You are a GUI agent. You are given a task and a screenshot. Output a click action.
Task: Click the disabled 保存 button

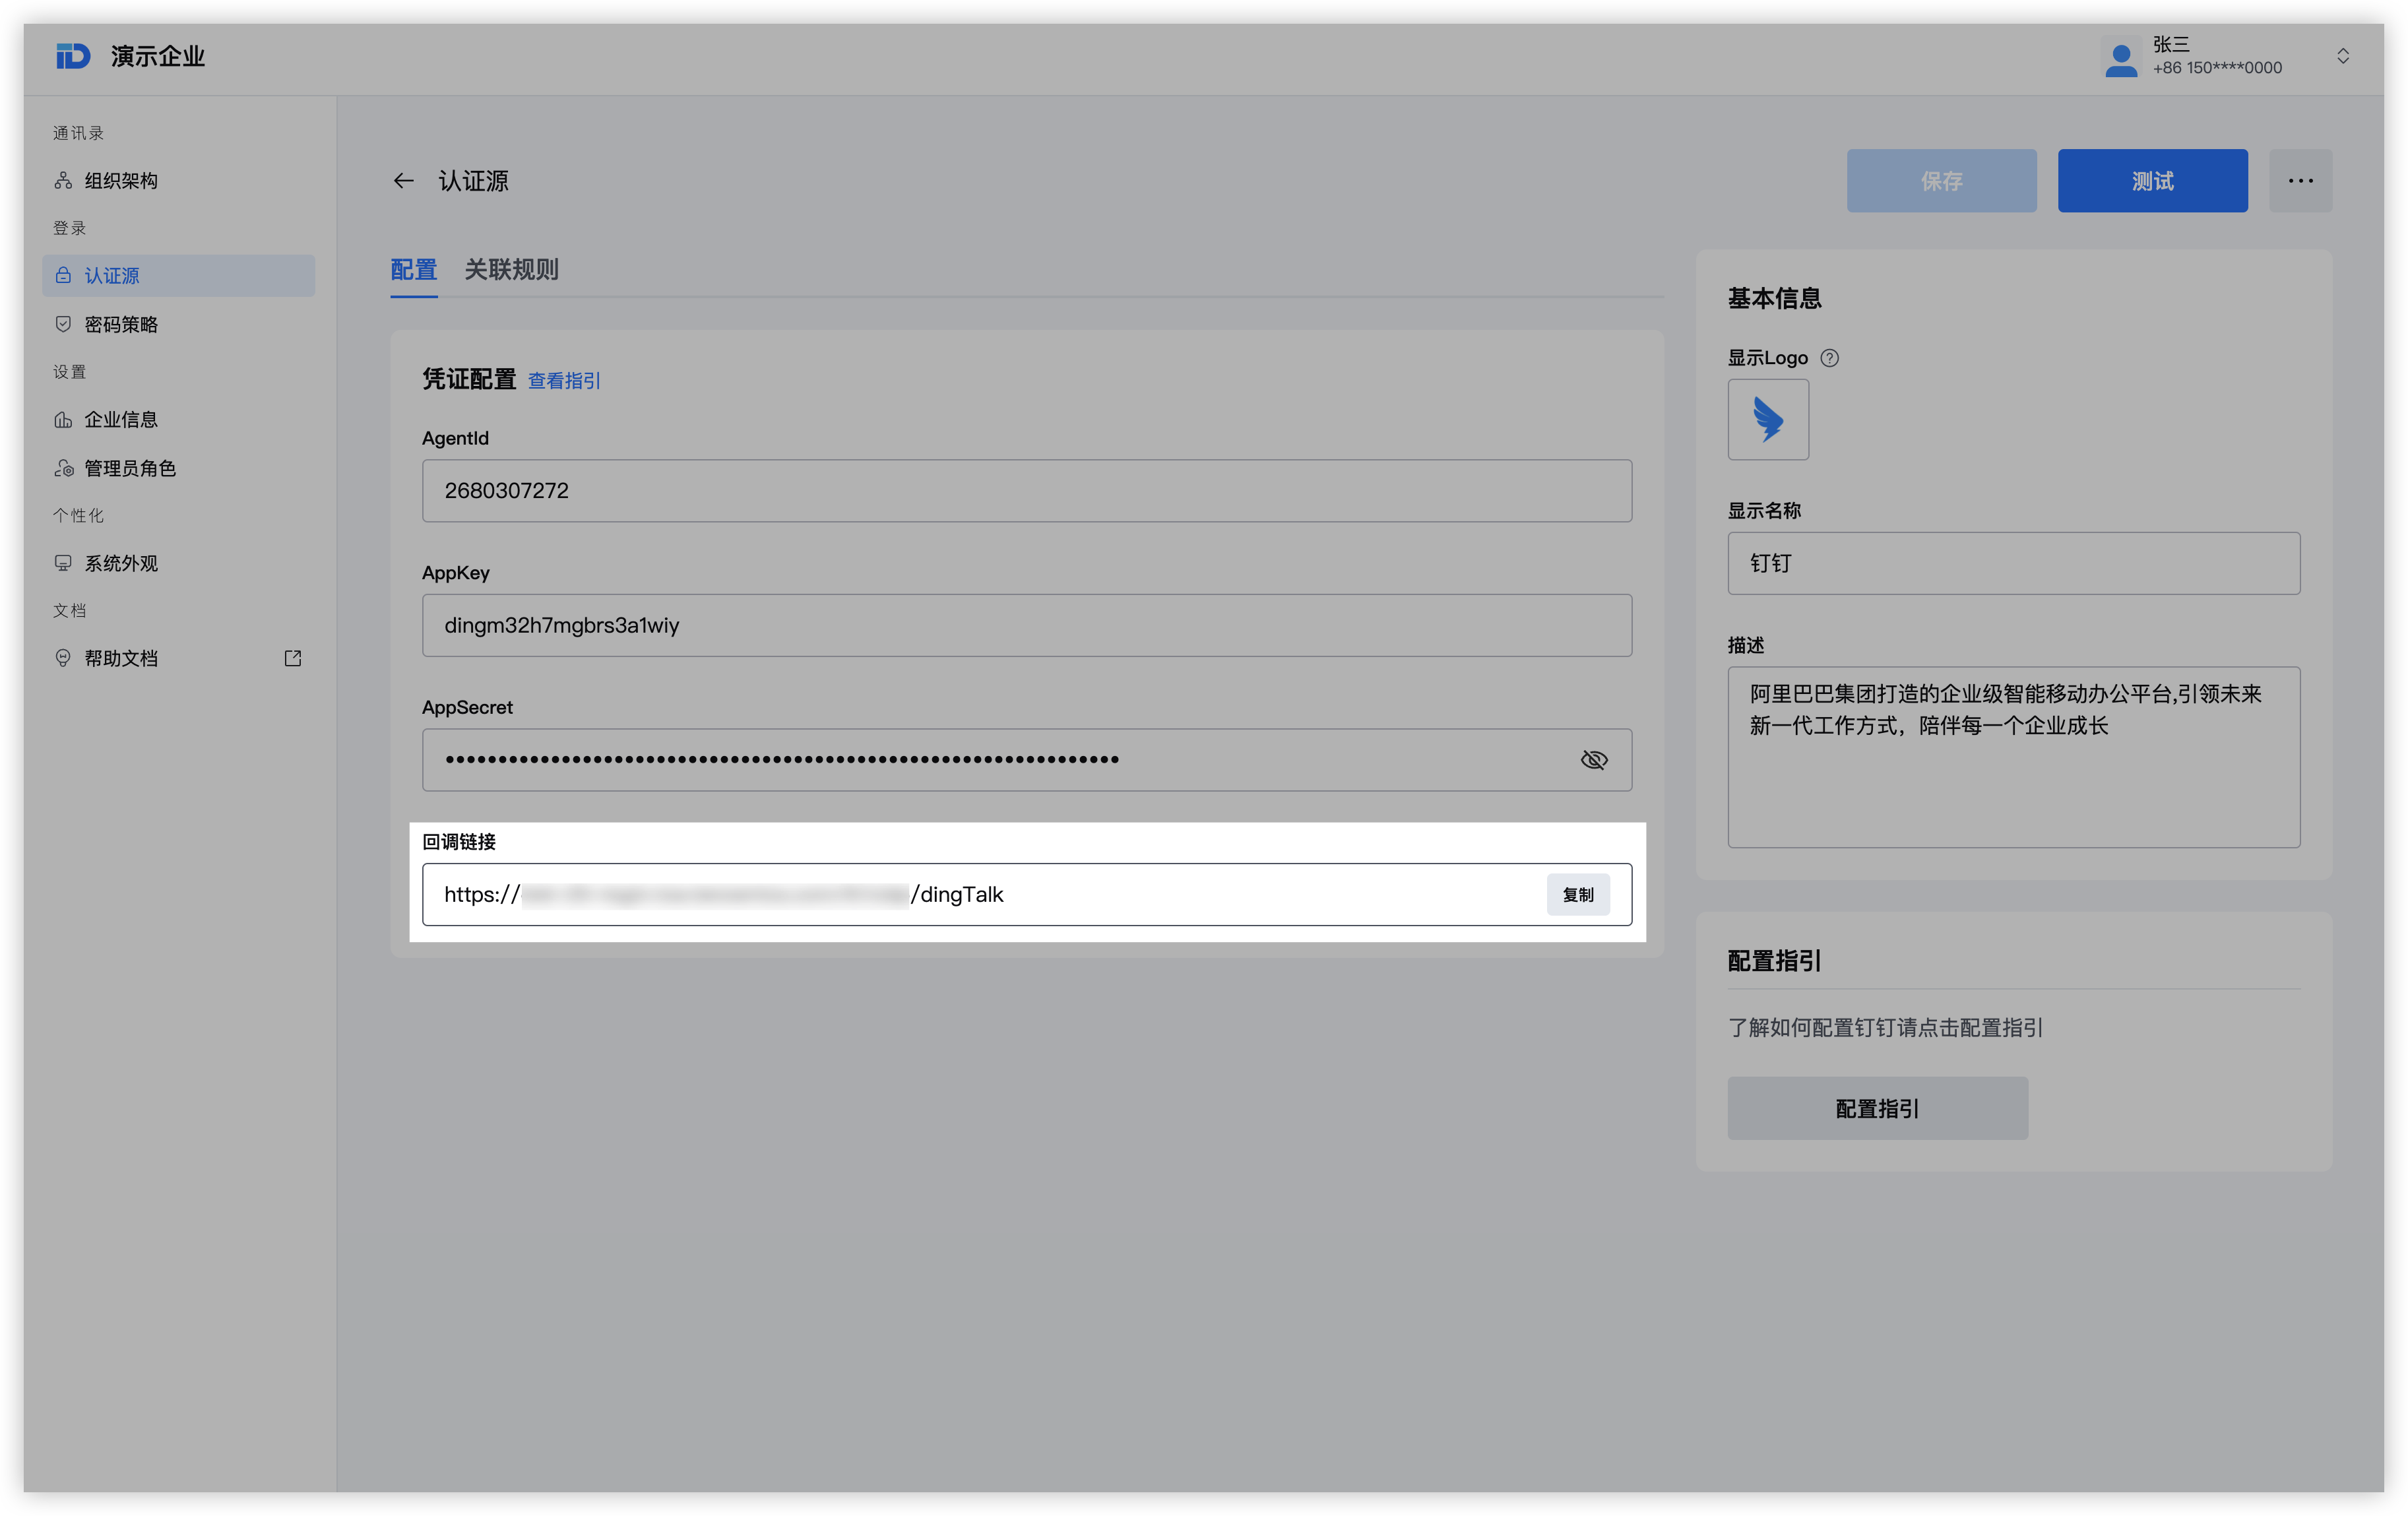(1941, 181)
